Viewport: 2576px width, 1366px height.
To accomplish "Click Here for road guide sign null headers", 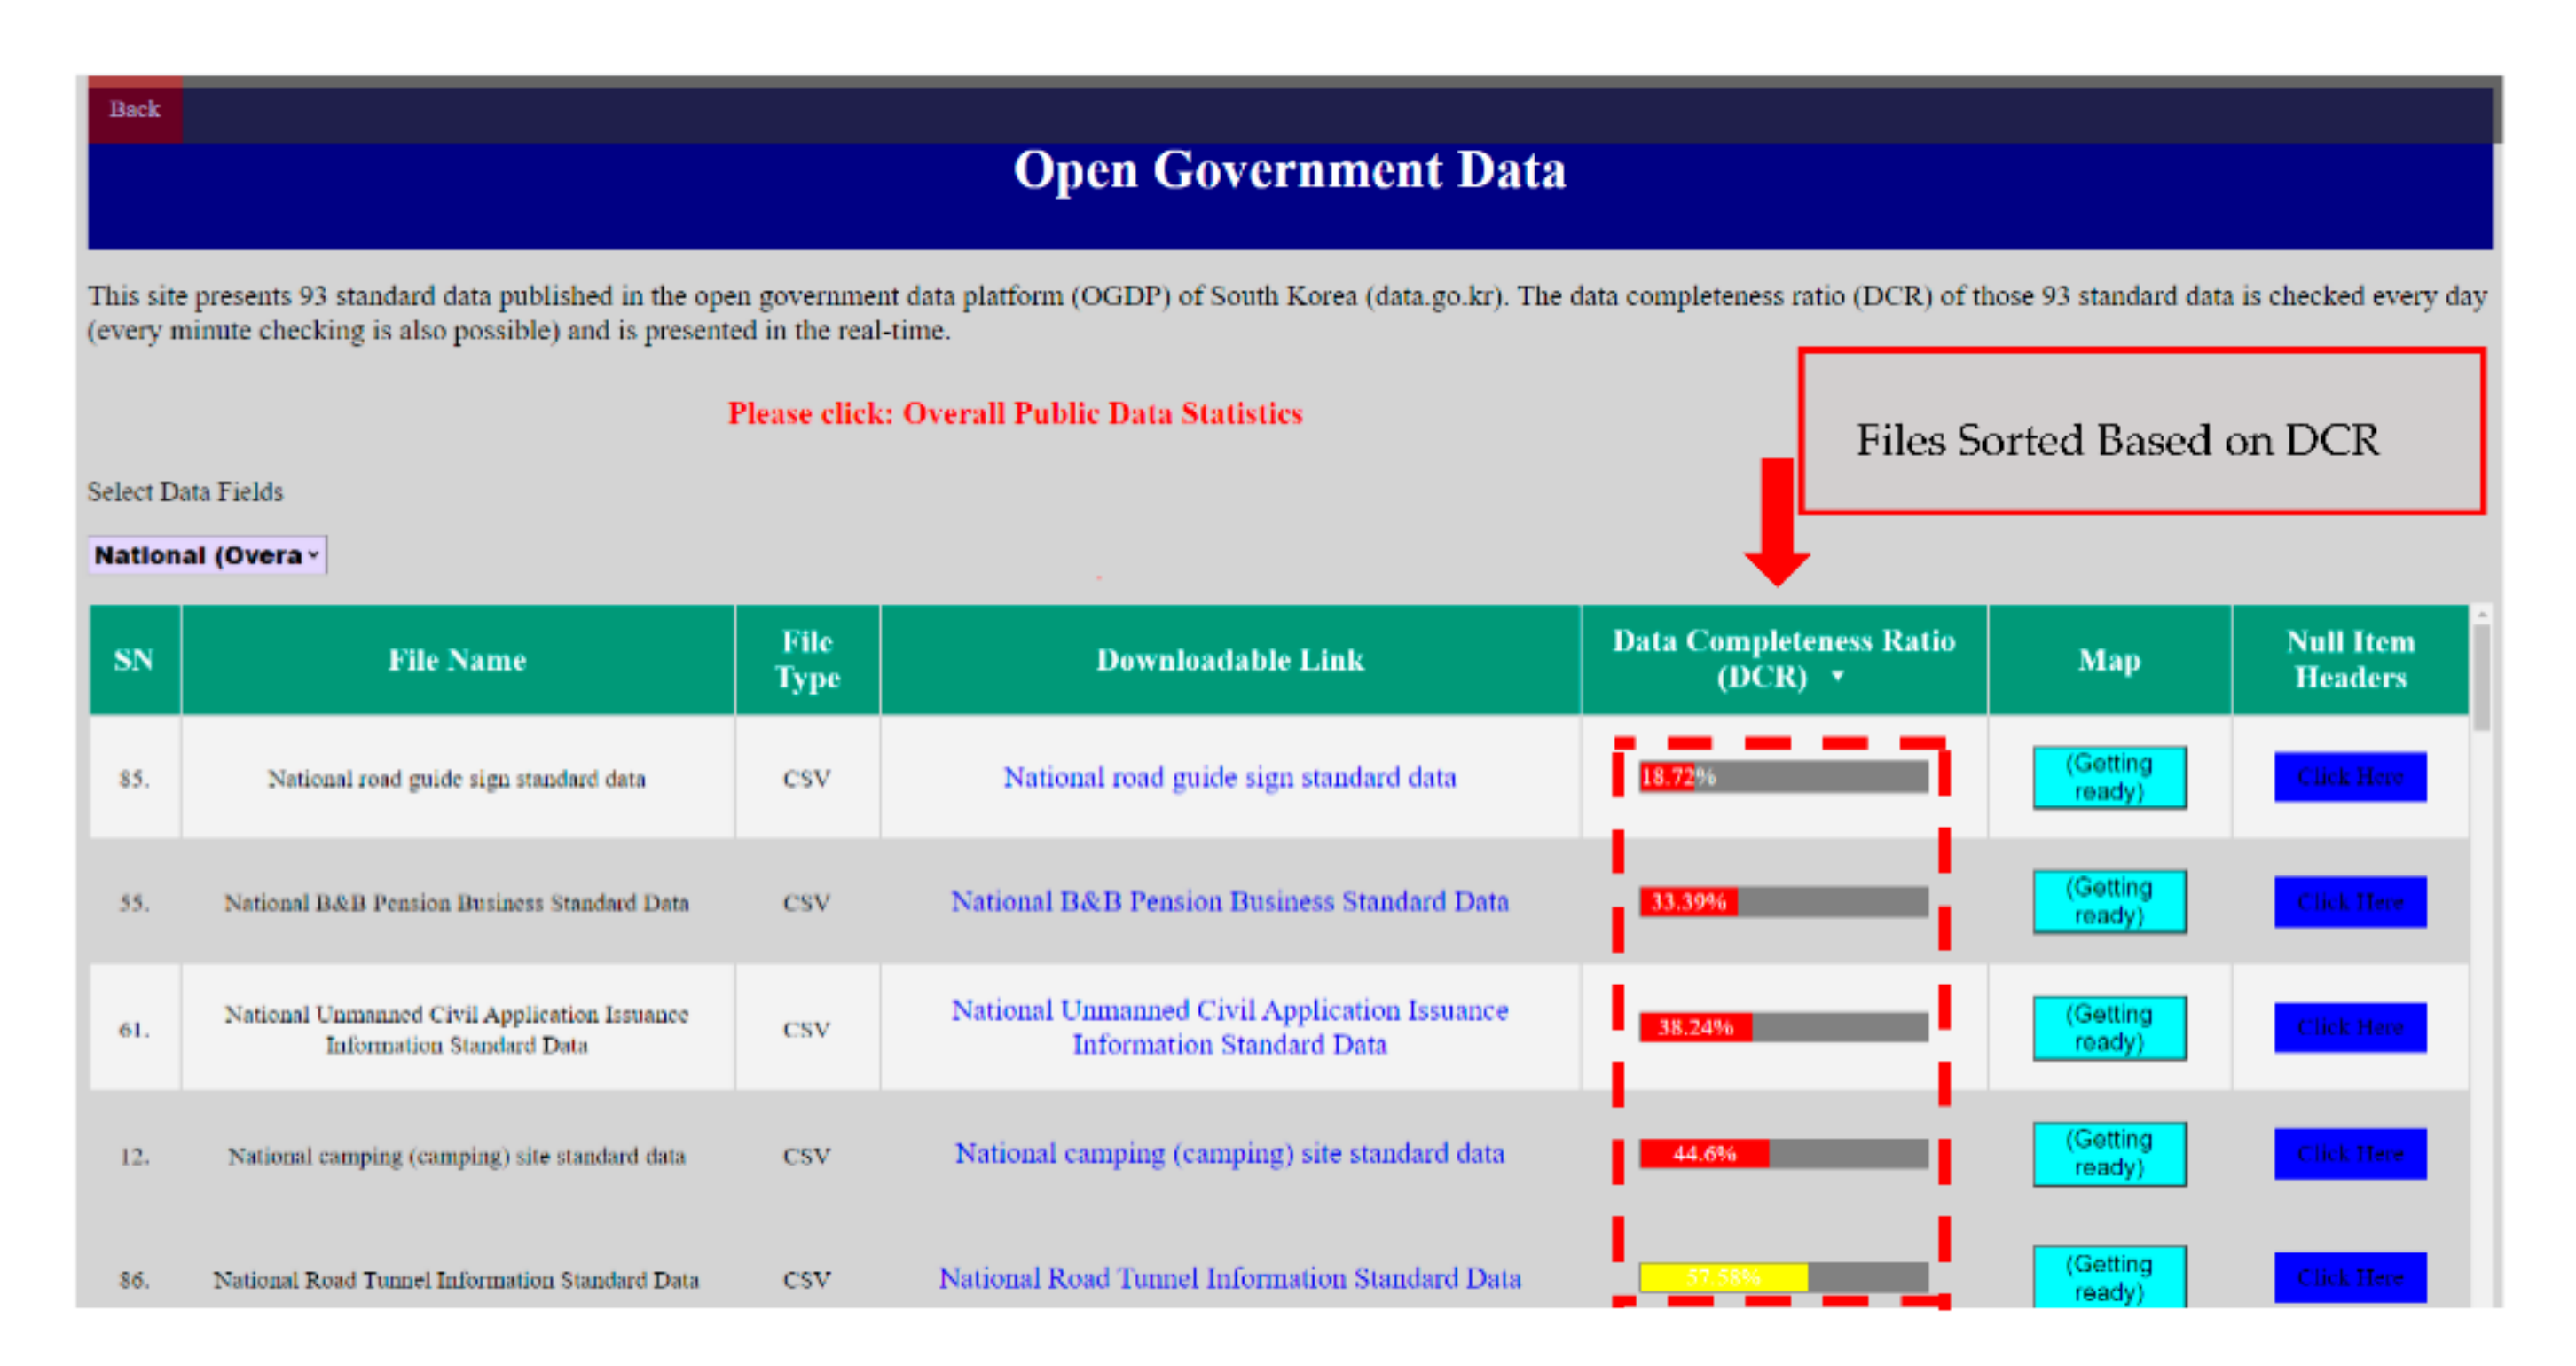I will tap(2349, 777).
